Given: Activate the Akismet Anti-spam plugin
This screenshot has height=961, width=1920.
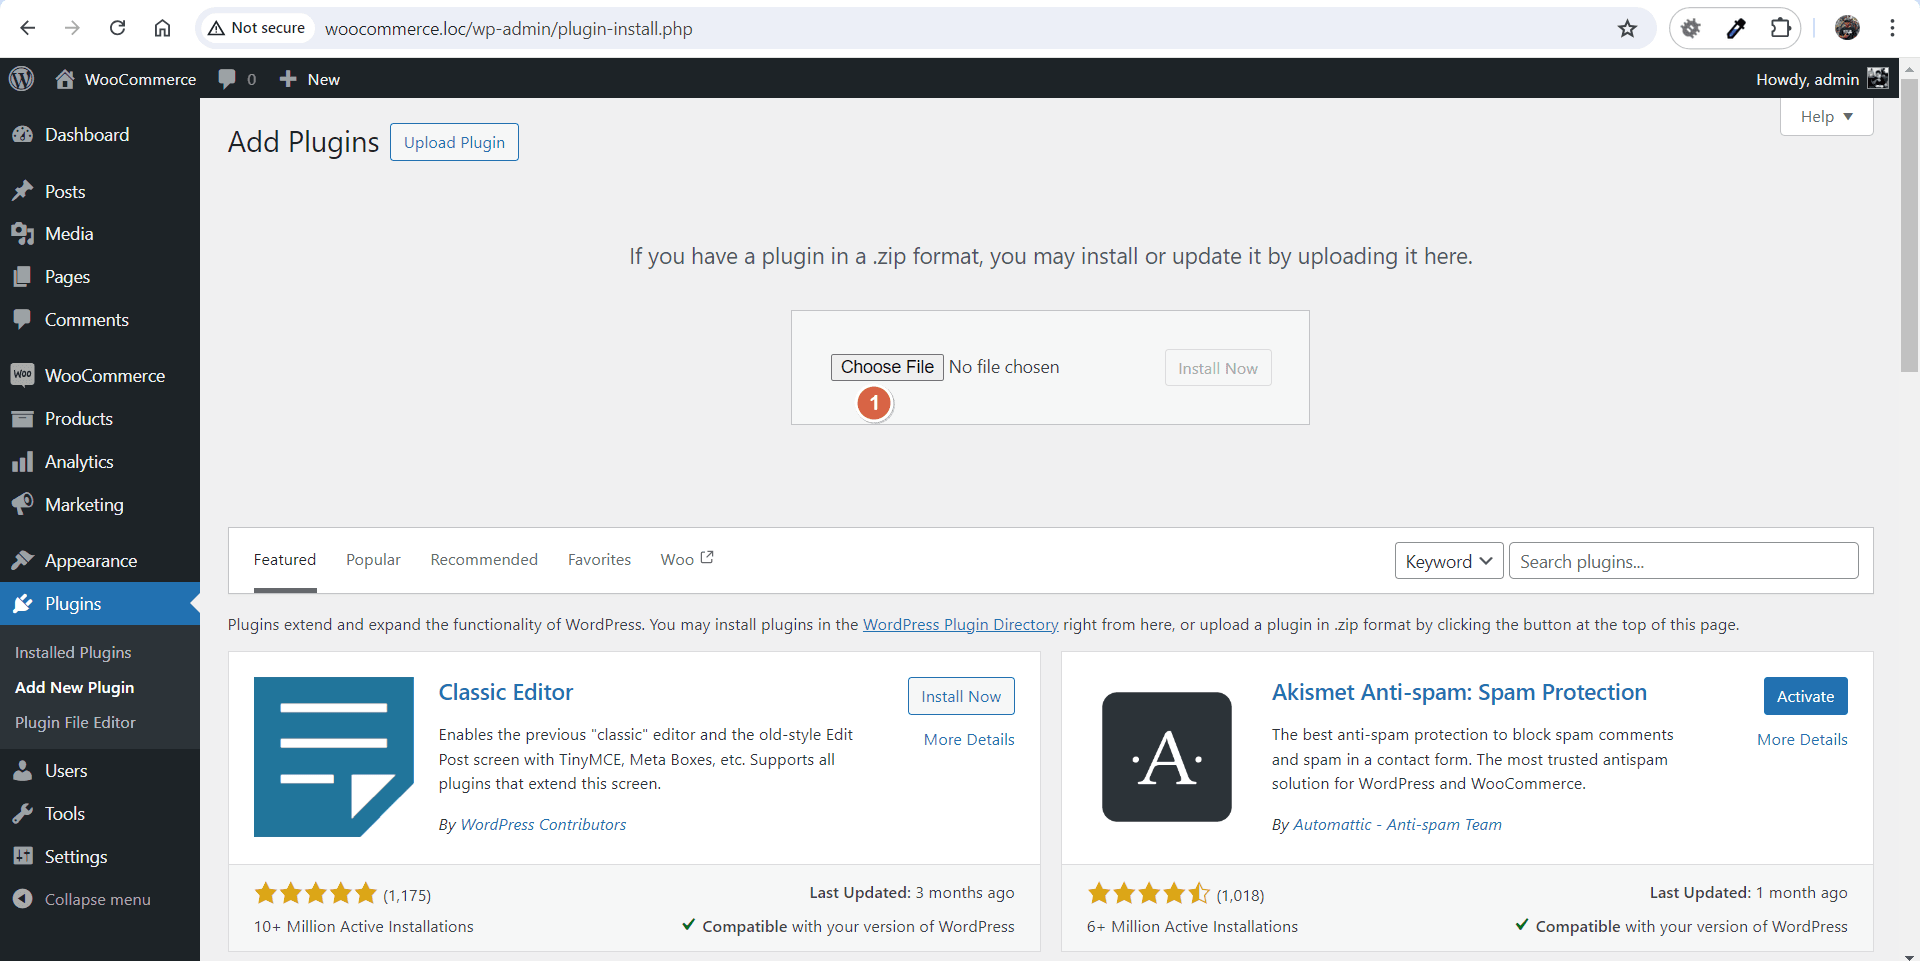Looking at the screenshot, I should coord(1805,696).
